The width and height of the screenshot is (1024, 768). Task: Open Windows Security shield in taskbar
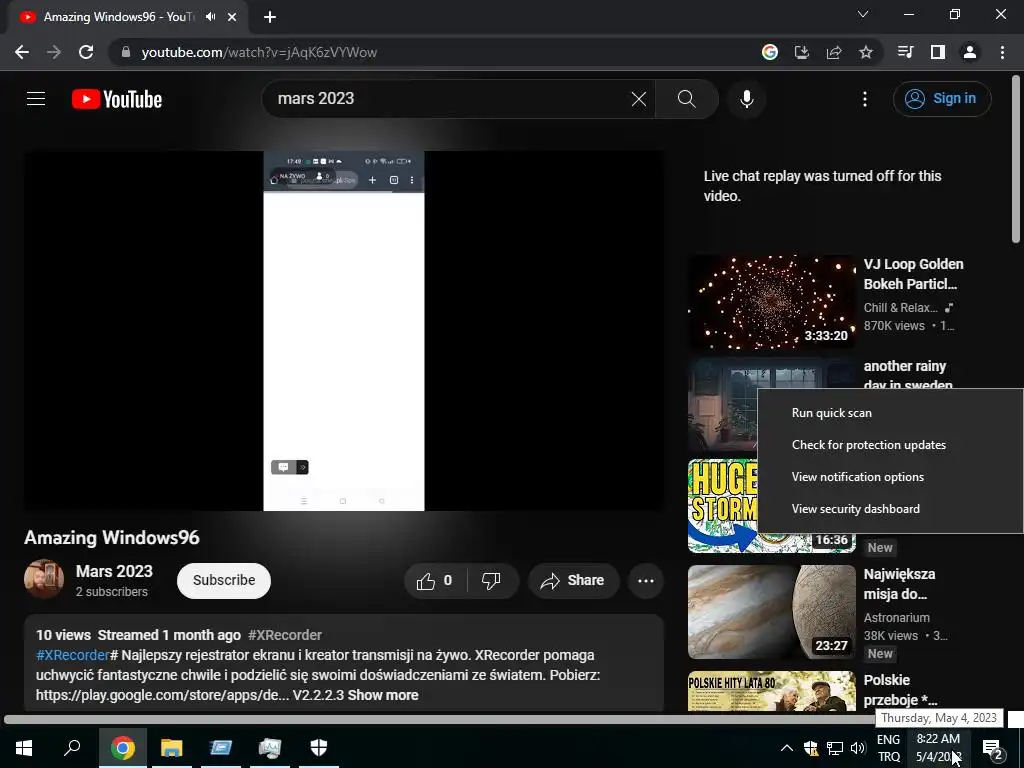319,748
